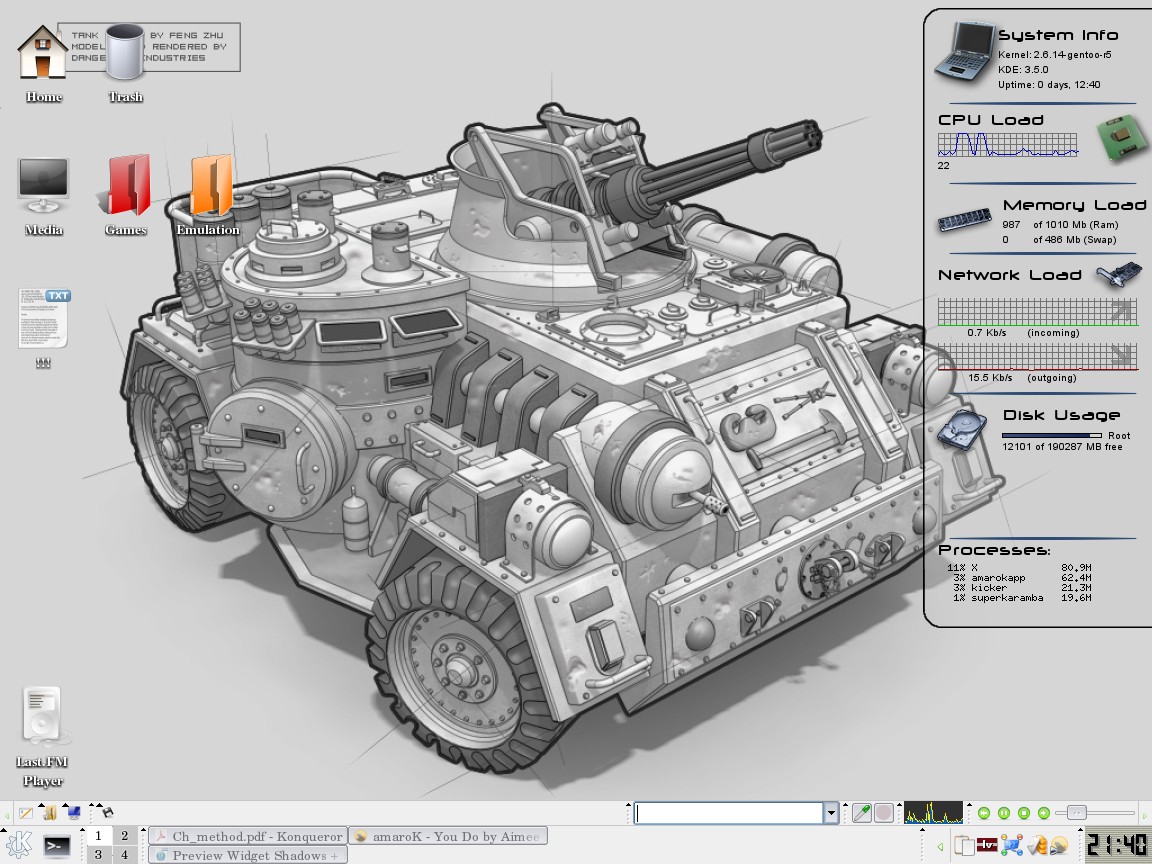Click the CPU Load graph

1008,145
